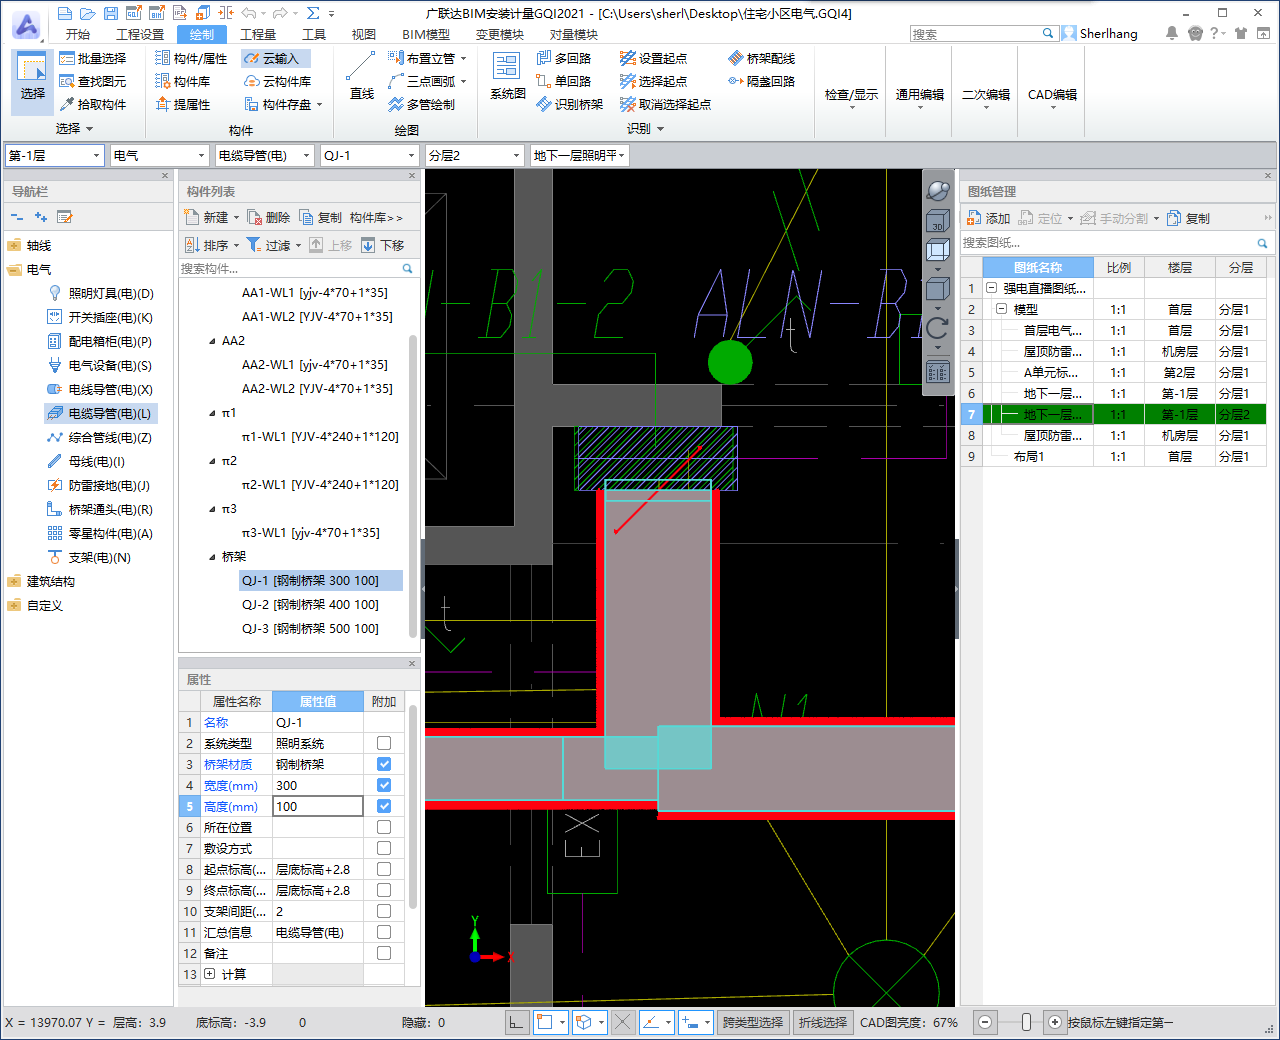Check 起点标高 attach checkbox
The image size is (1280, 1040).
point(384,869)
